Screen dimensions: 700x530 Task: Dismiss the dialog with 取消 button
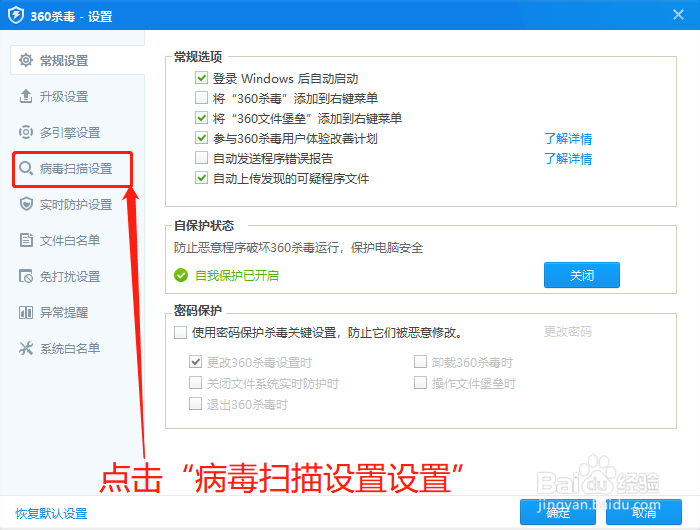(x=644, y=512)
